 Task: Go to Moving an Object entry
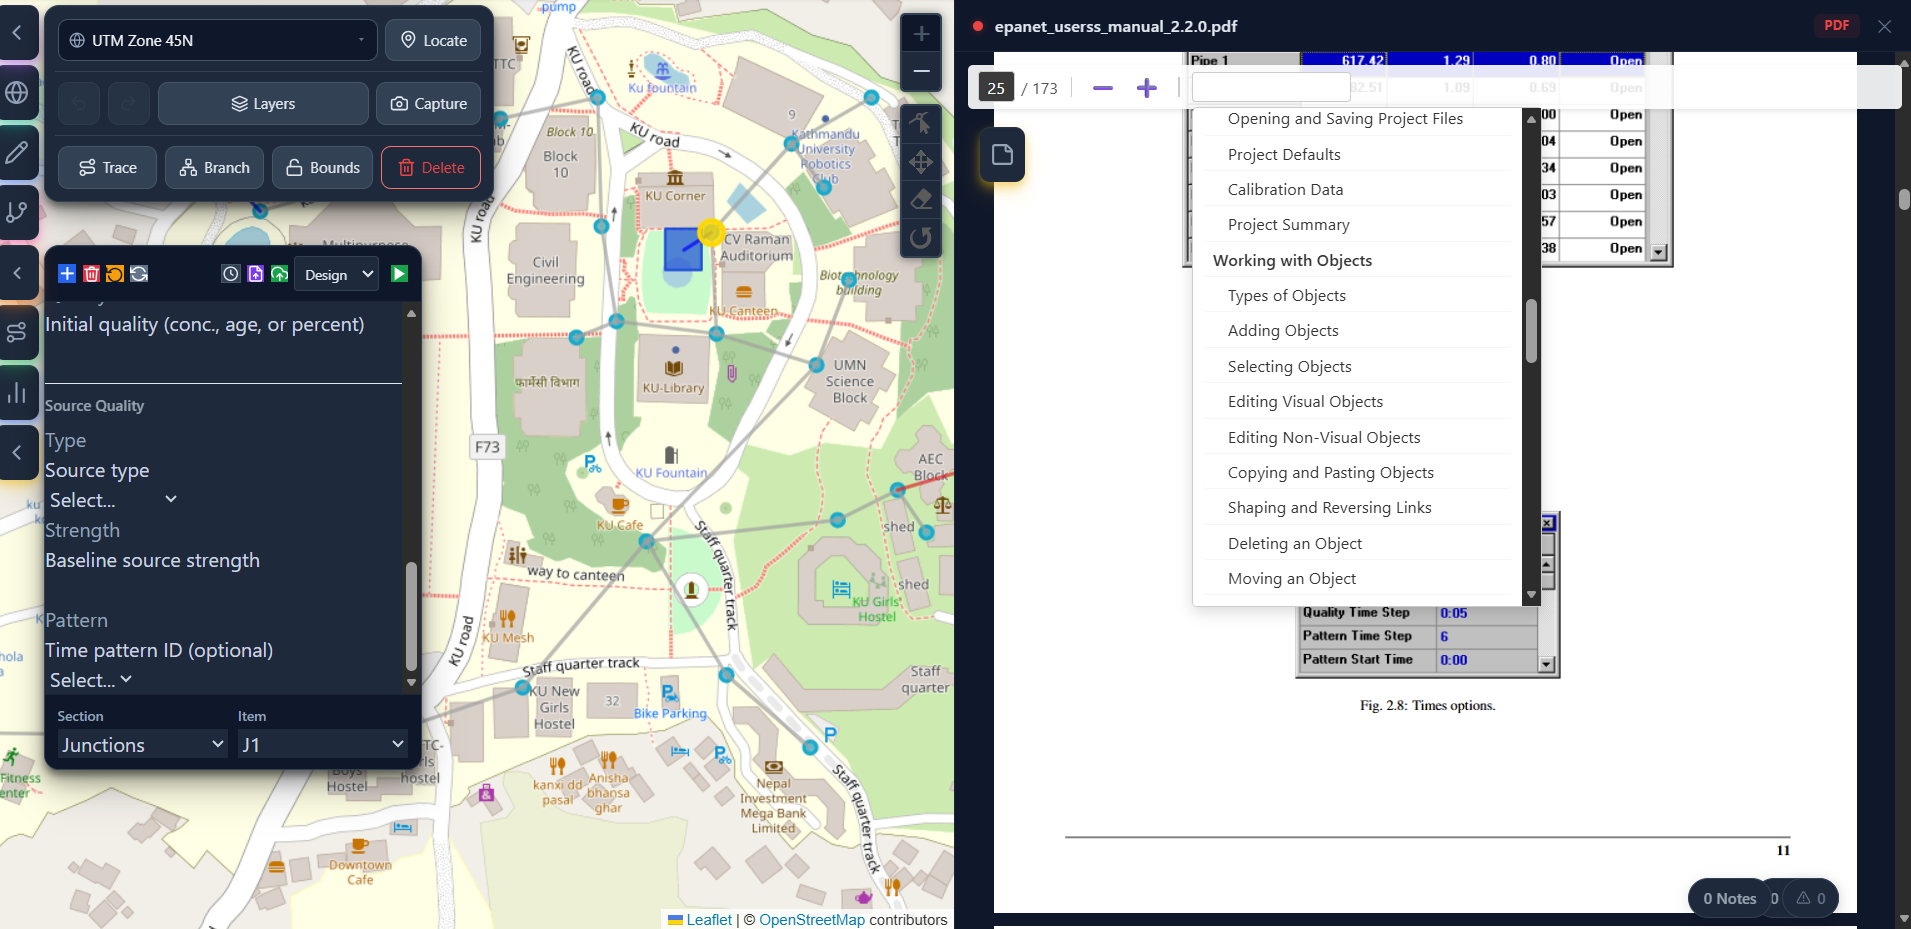1291,579
